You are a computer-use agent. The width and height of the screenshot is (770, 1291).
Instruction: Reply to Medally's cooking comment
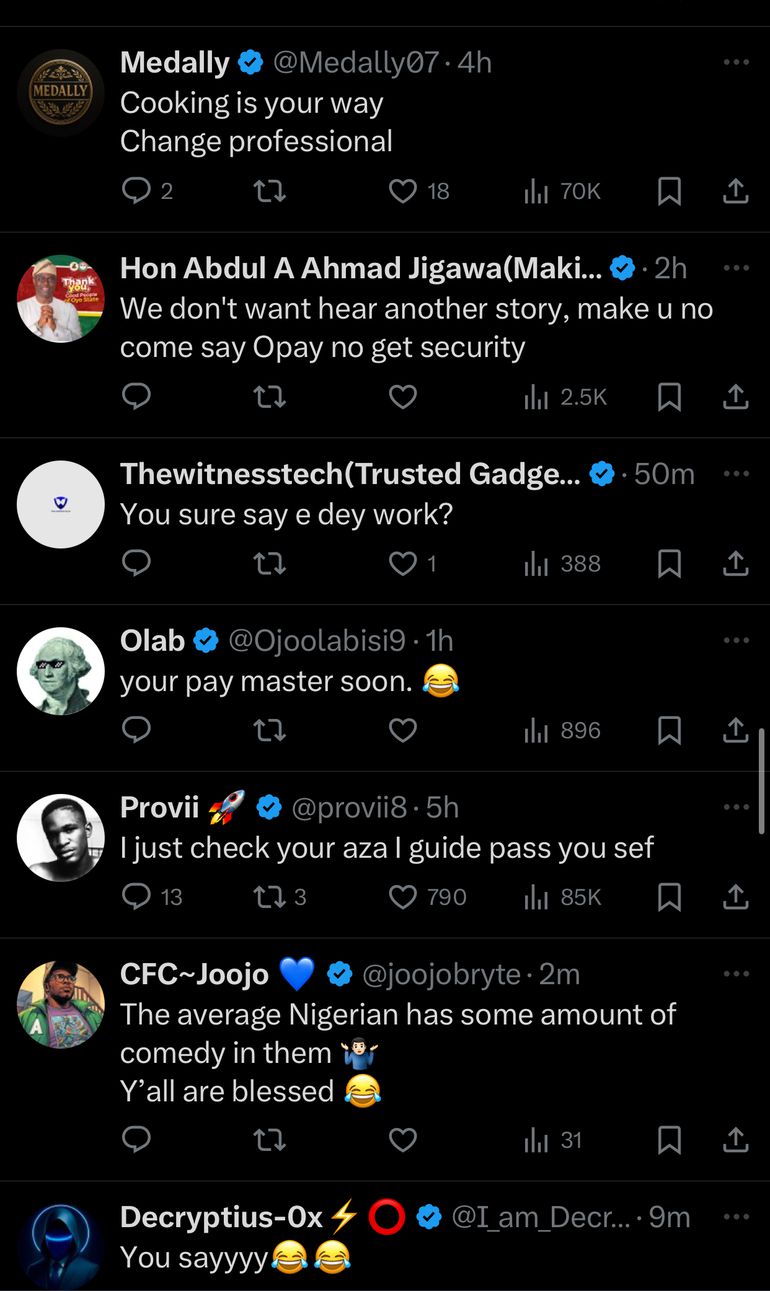pyautogui.click(x=136, y=191)
